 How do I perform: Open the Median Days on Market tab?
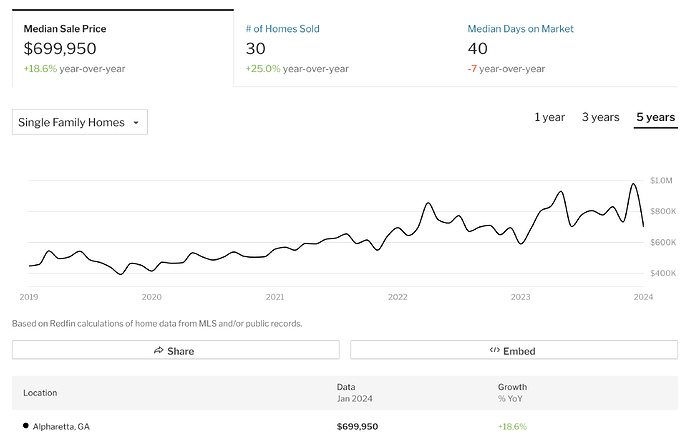567,48
